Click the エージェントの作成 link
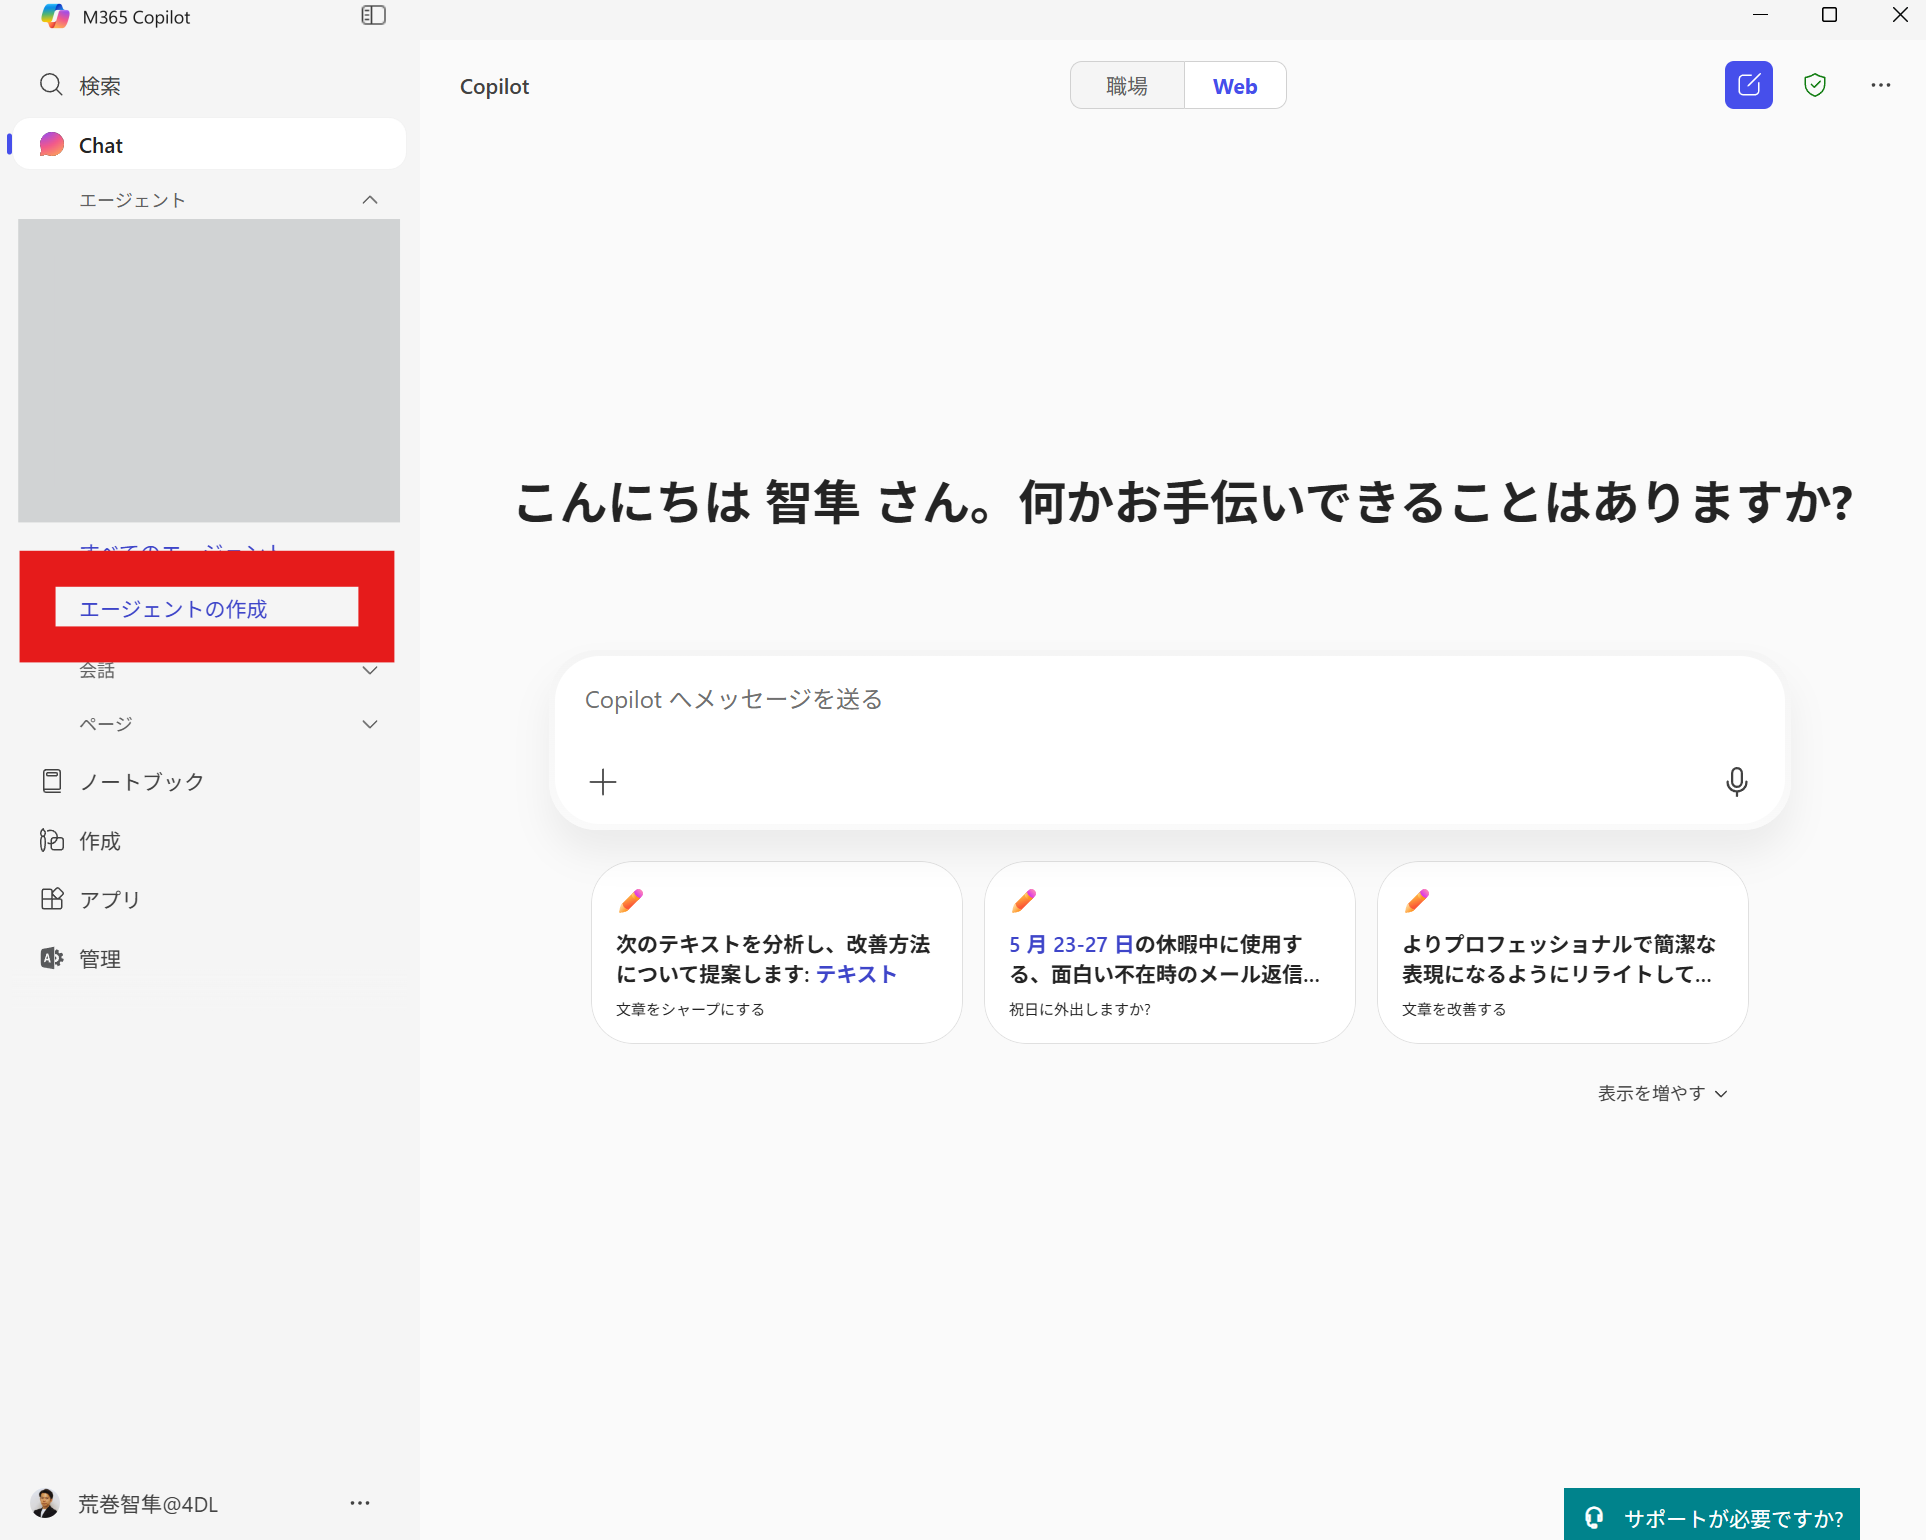 174,609
